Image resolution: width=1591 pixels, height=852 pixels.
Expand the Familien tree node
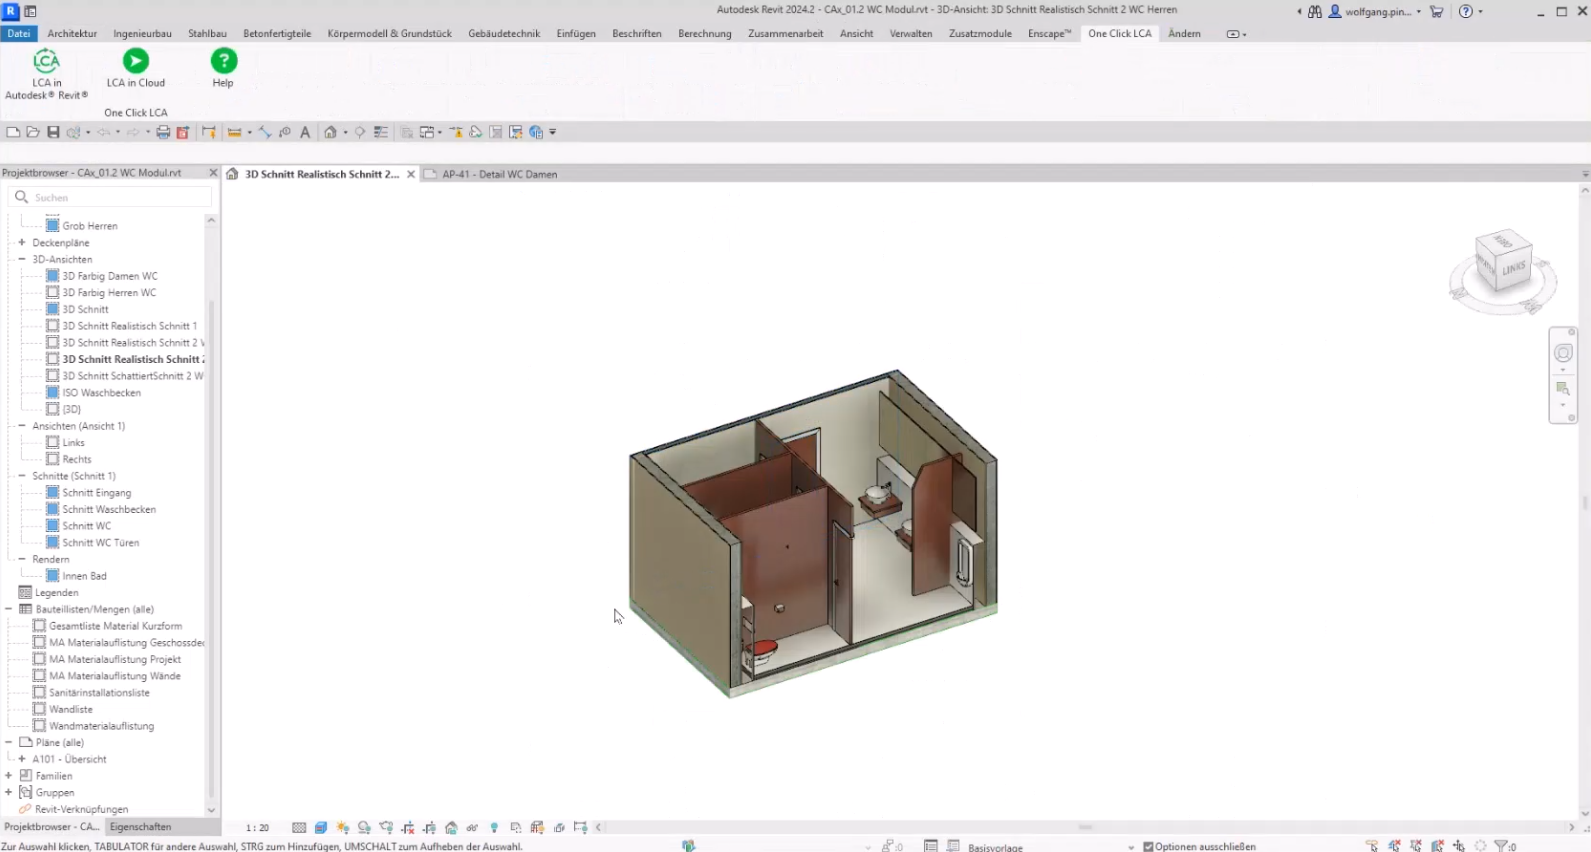pyautogui.click(x=9, y=776)
